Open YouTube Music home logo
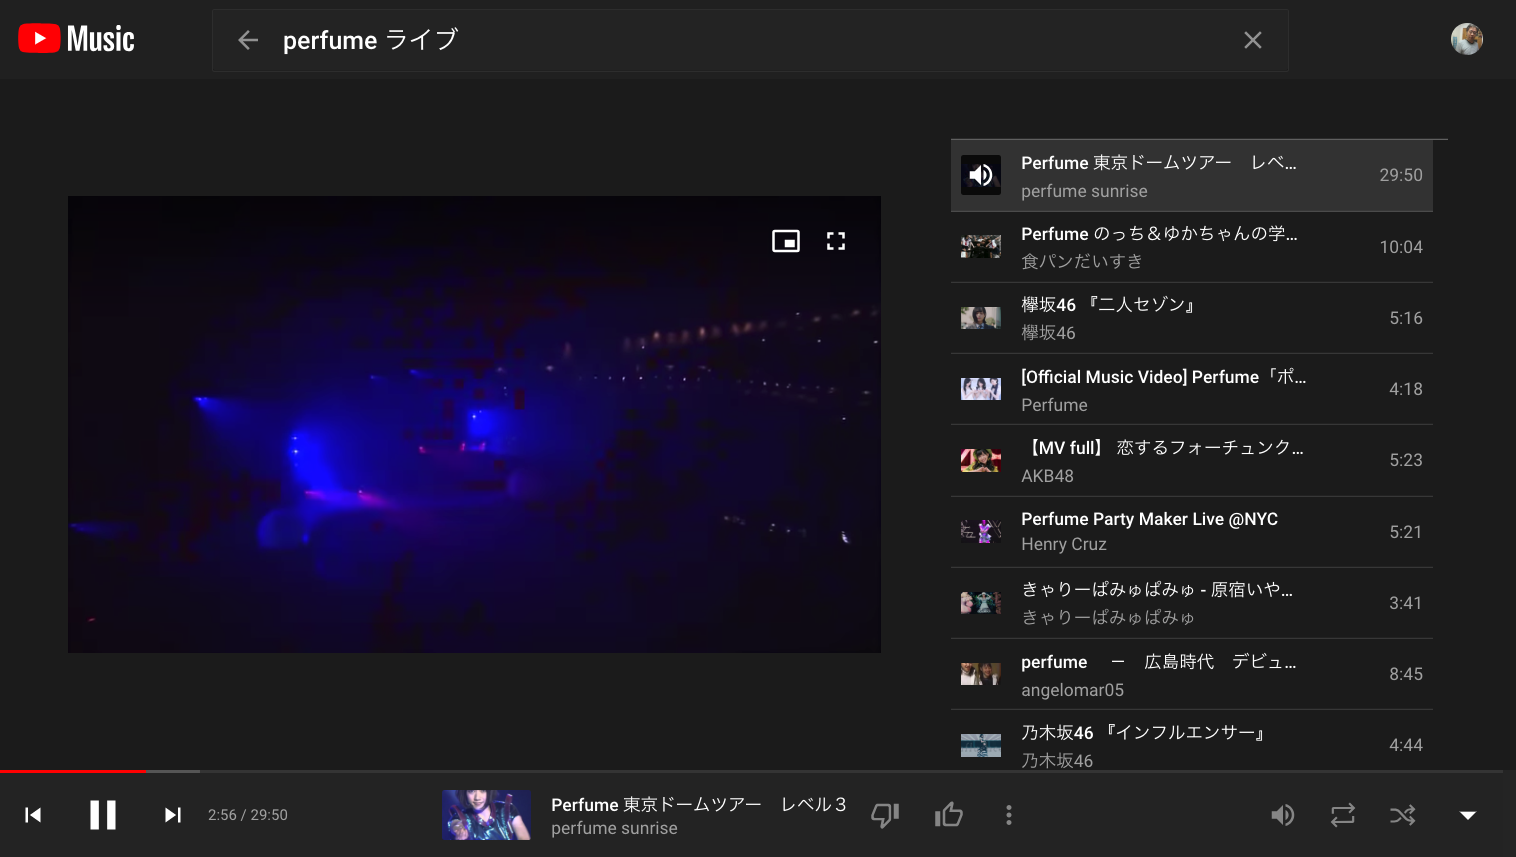 coord(77,39)
